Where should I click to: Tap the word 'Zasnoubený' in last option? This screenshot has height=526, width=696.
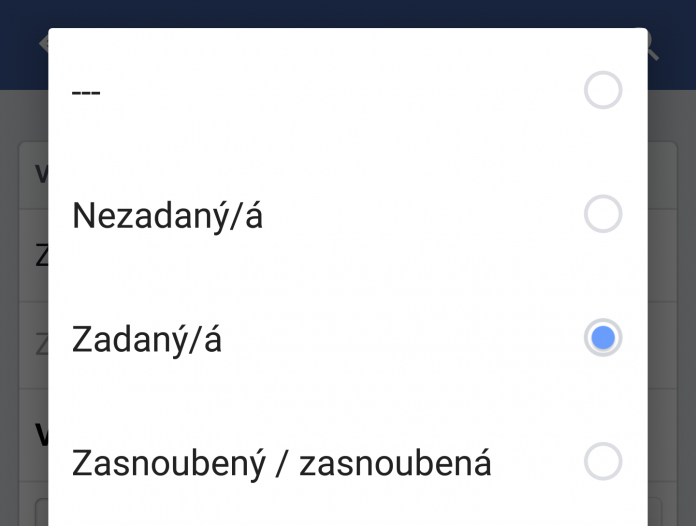(x=169, y=464)
